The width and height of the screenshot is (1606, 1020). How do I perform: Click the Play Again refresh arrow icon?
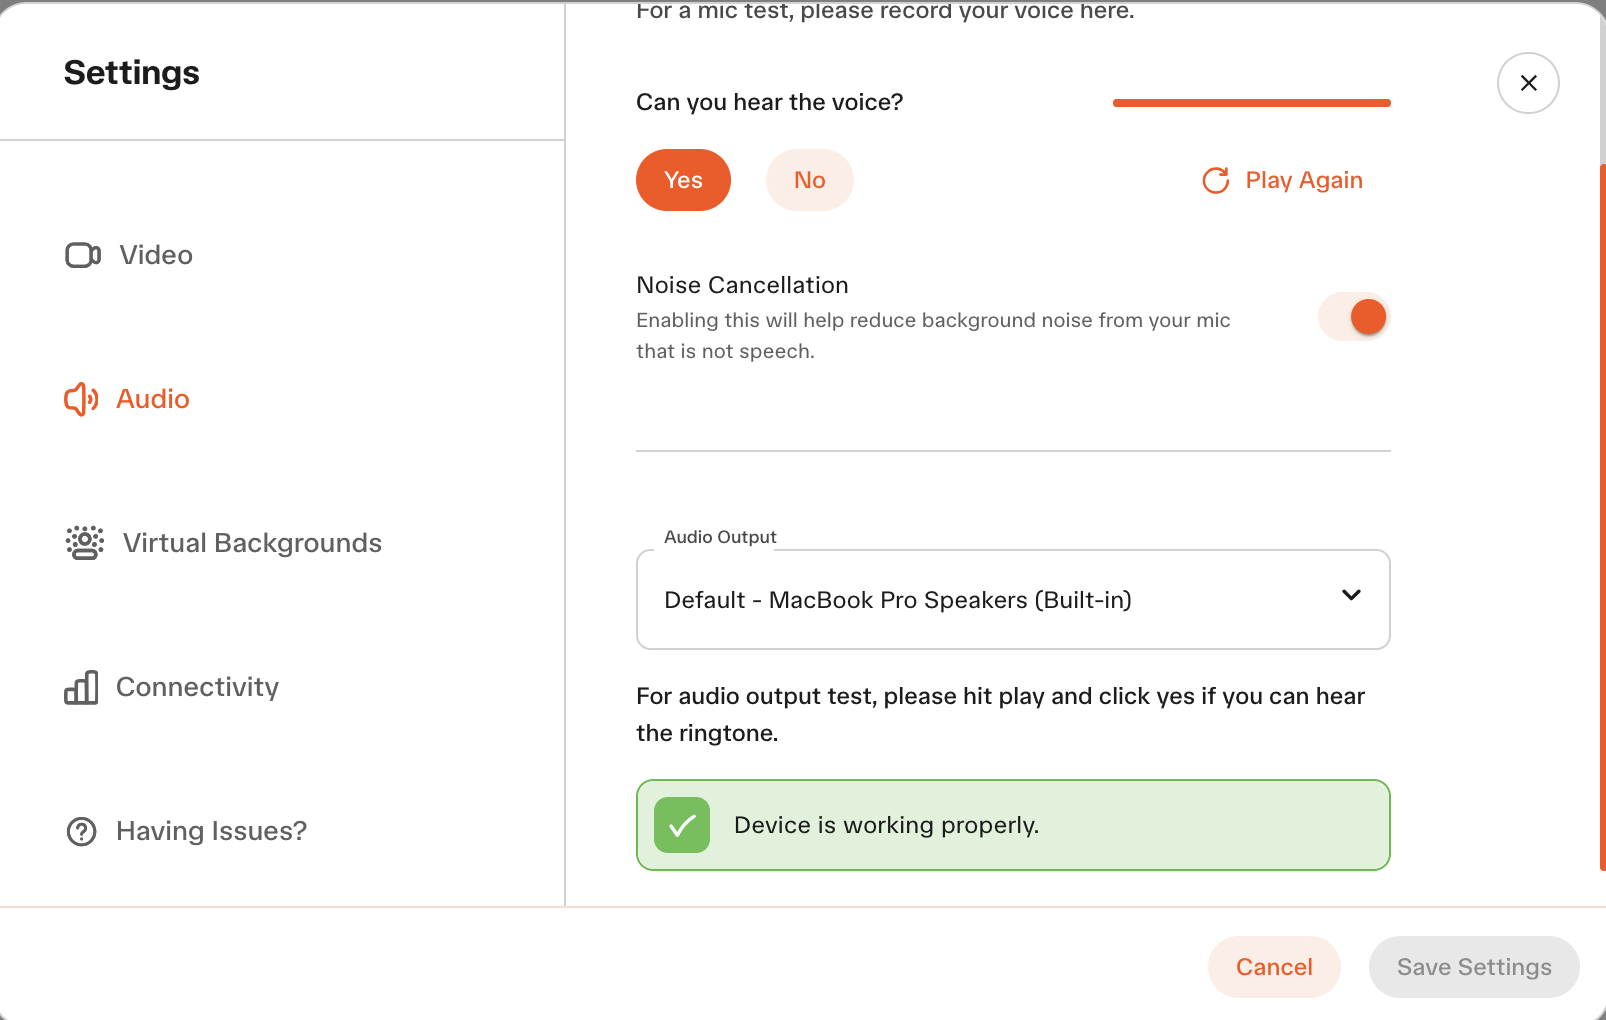tap(1216, 180)
